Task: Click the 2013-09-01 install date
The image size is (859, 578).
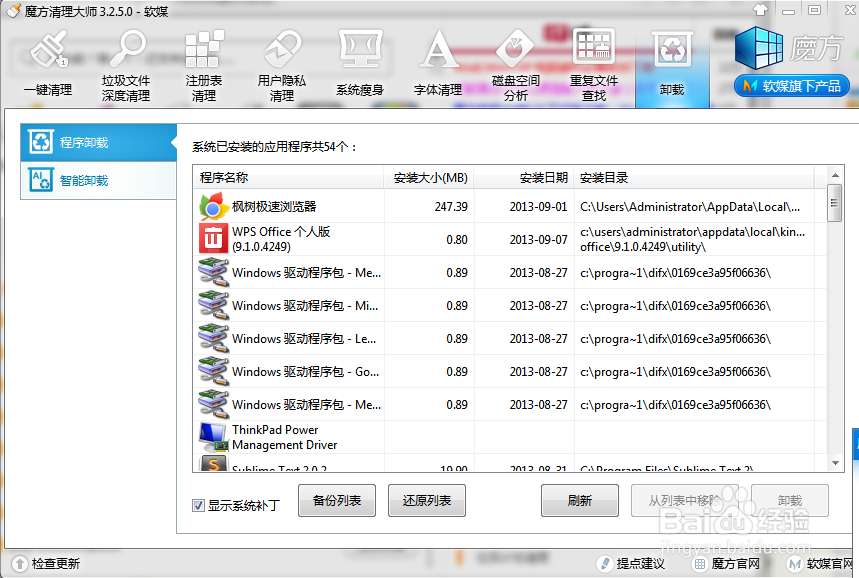Action: [538, 207]
